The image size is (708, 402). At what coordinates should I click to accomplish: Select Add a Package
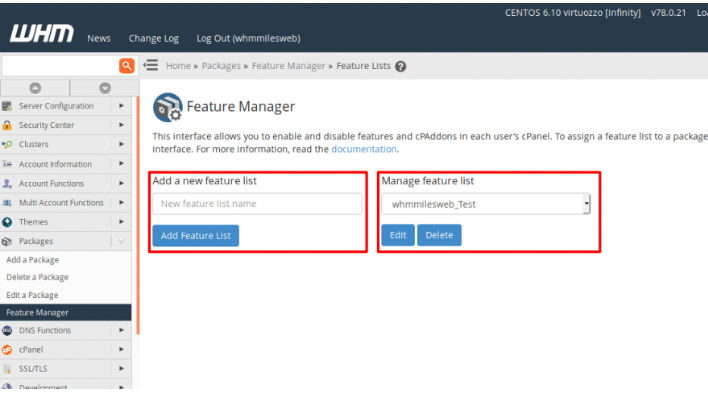pos(33,260)
